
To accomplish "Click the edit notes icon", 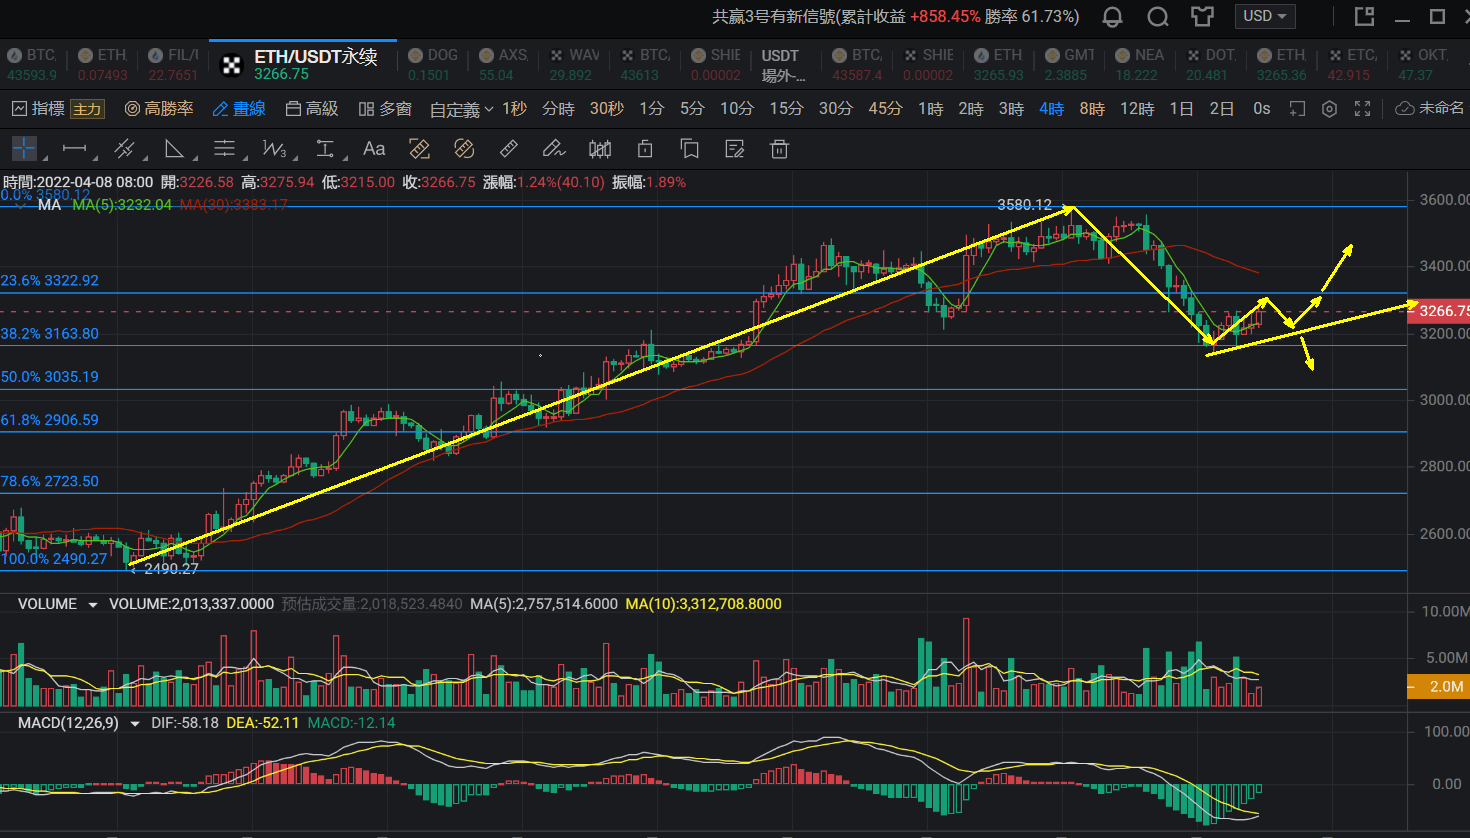I will [735, 149].
